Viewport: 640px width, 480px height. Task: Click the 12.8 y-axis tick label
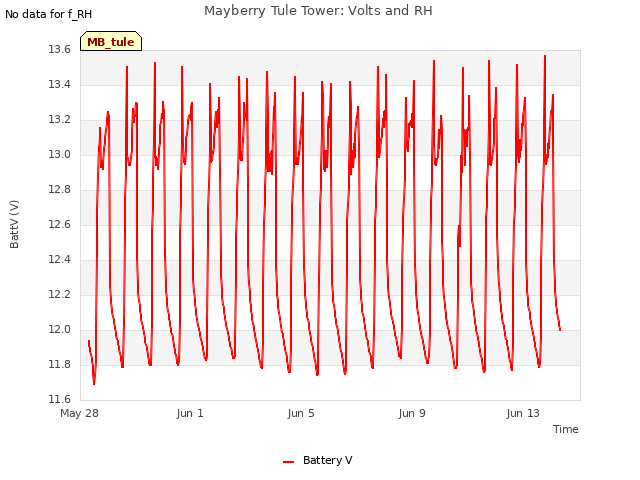(x=60, y=189)
